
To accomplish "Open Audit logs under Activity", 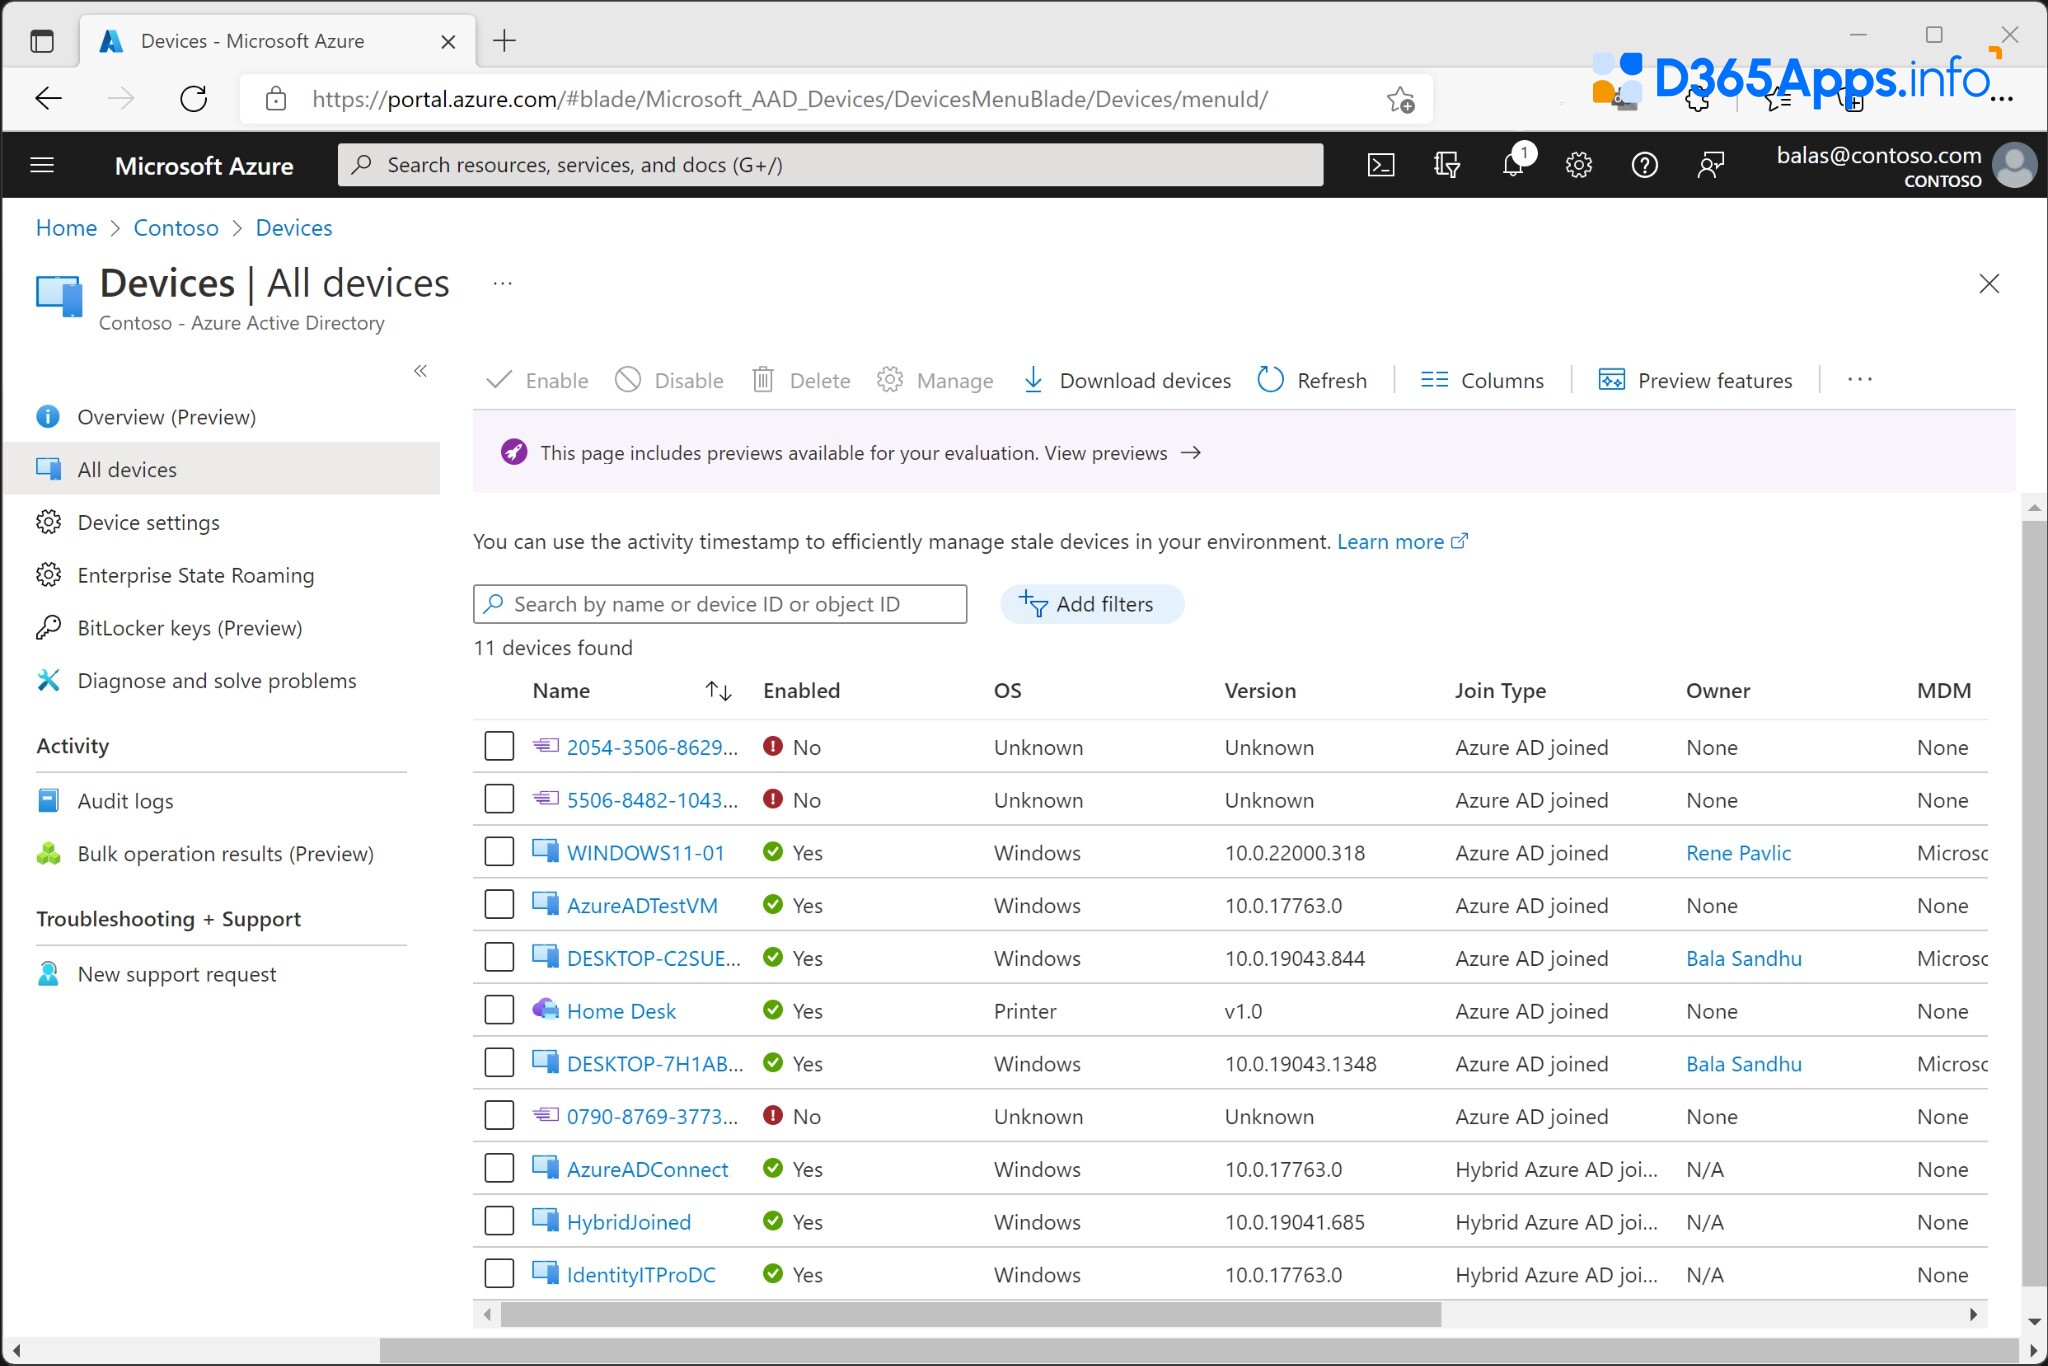I will (x=122, y=800).
